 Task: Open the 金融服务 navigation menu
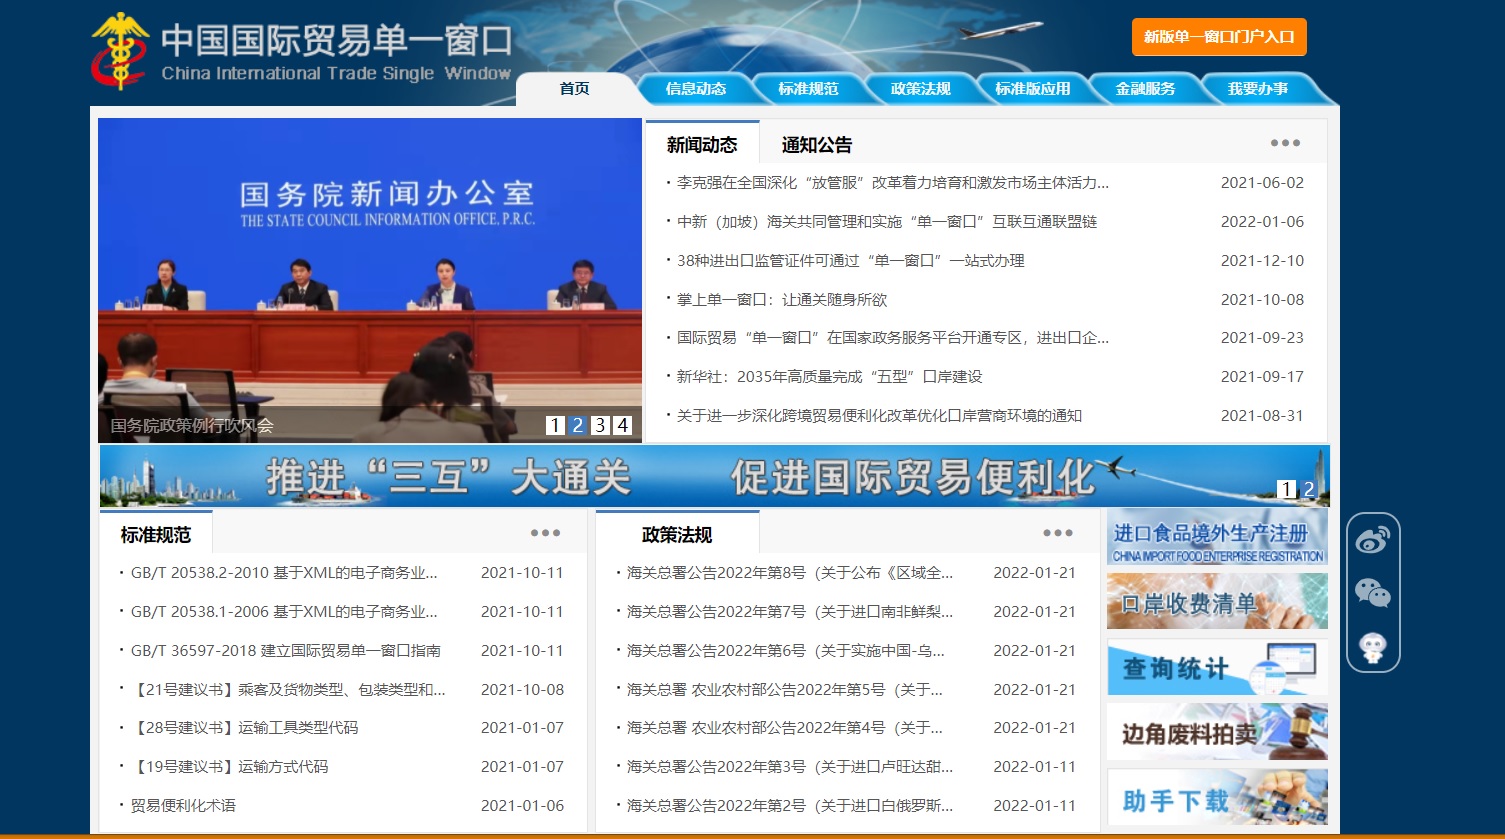[x=1148, y=88]
